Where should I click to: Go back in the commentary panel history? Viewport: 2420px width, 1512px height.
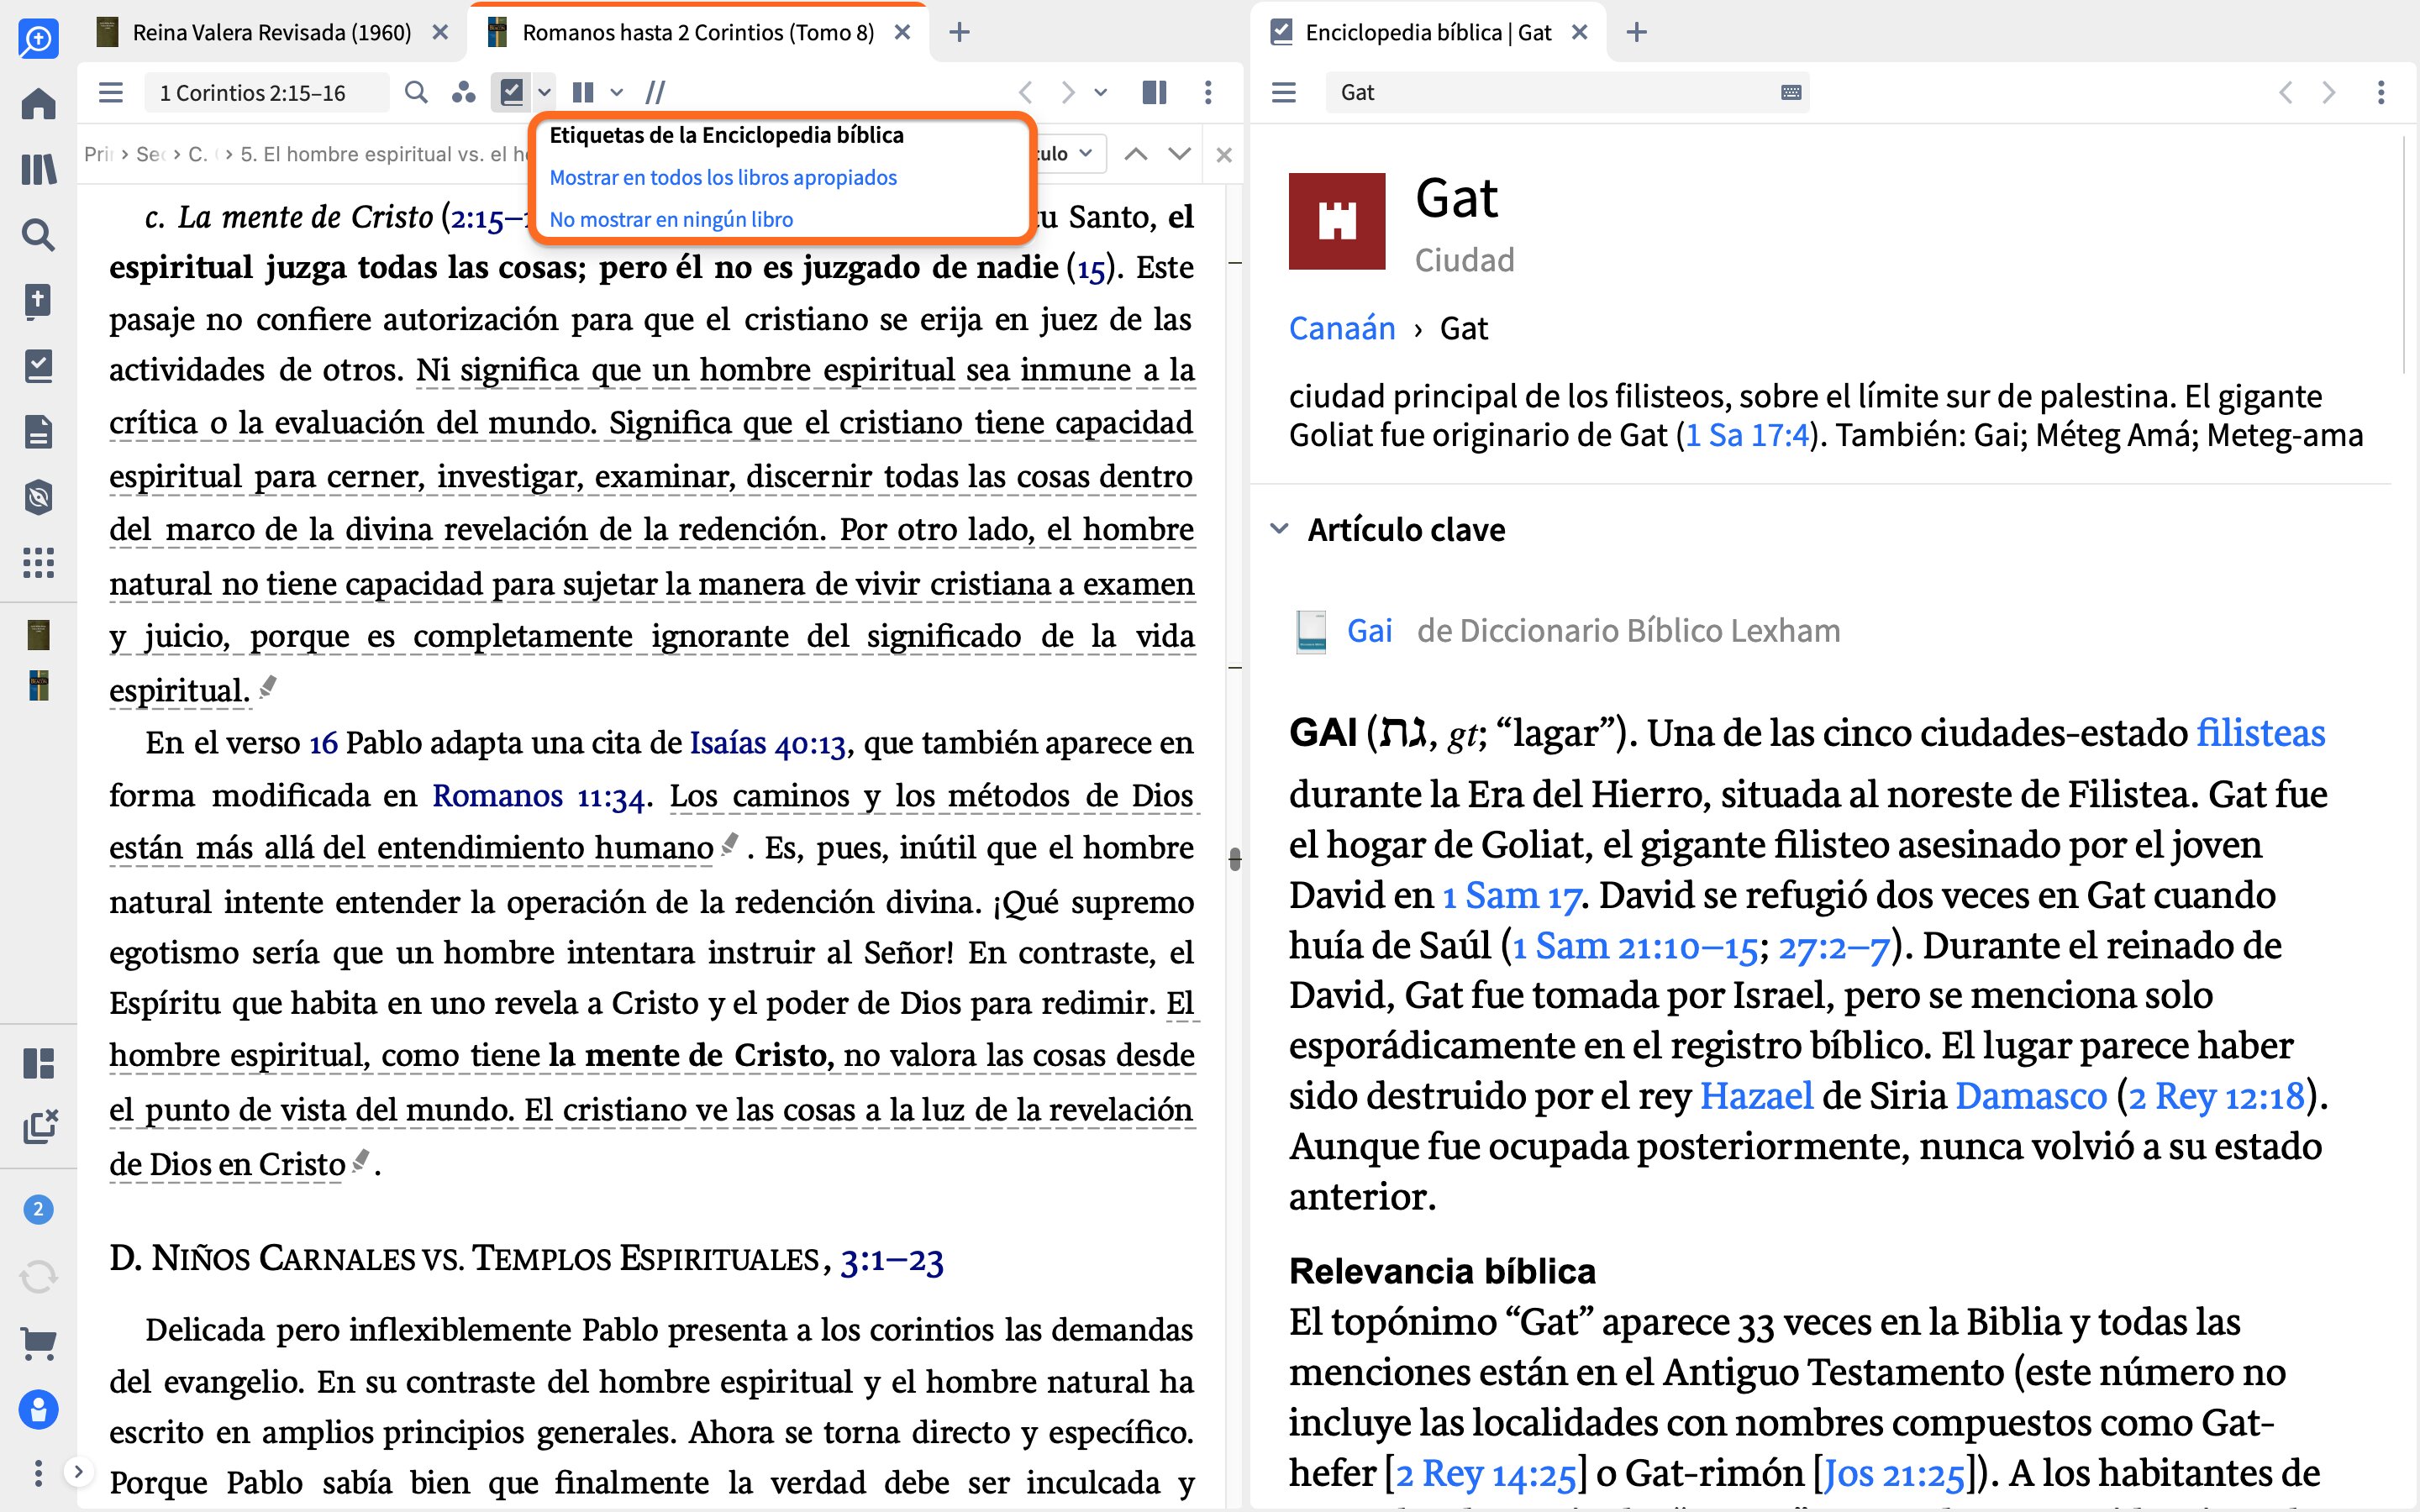coord(1026,93)
